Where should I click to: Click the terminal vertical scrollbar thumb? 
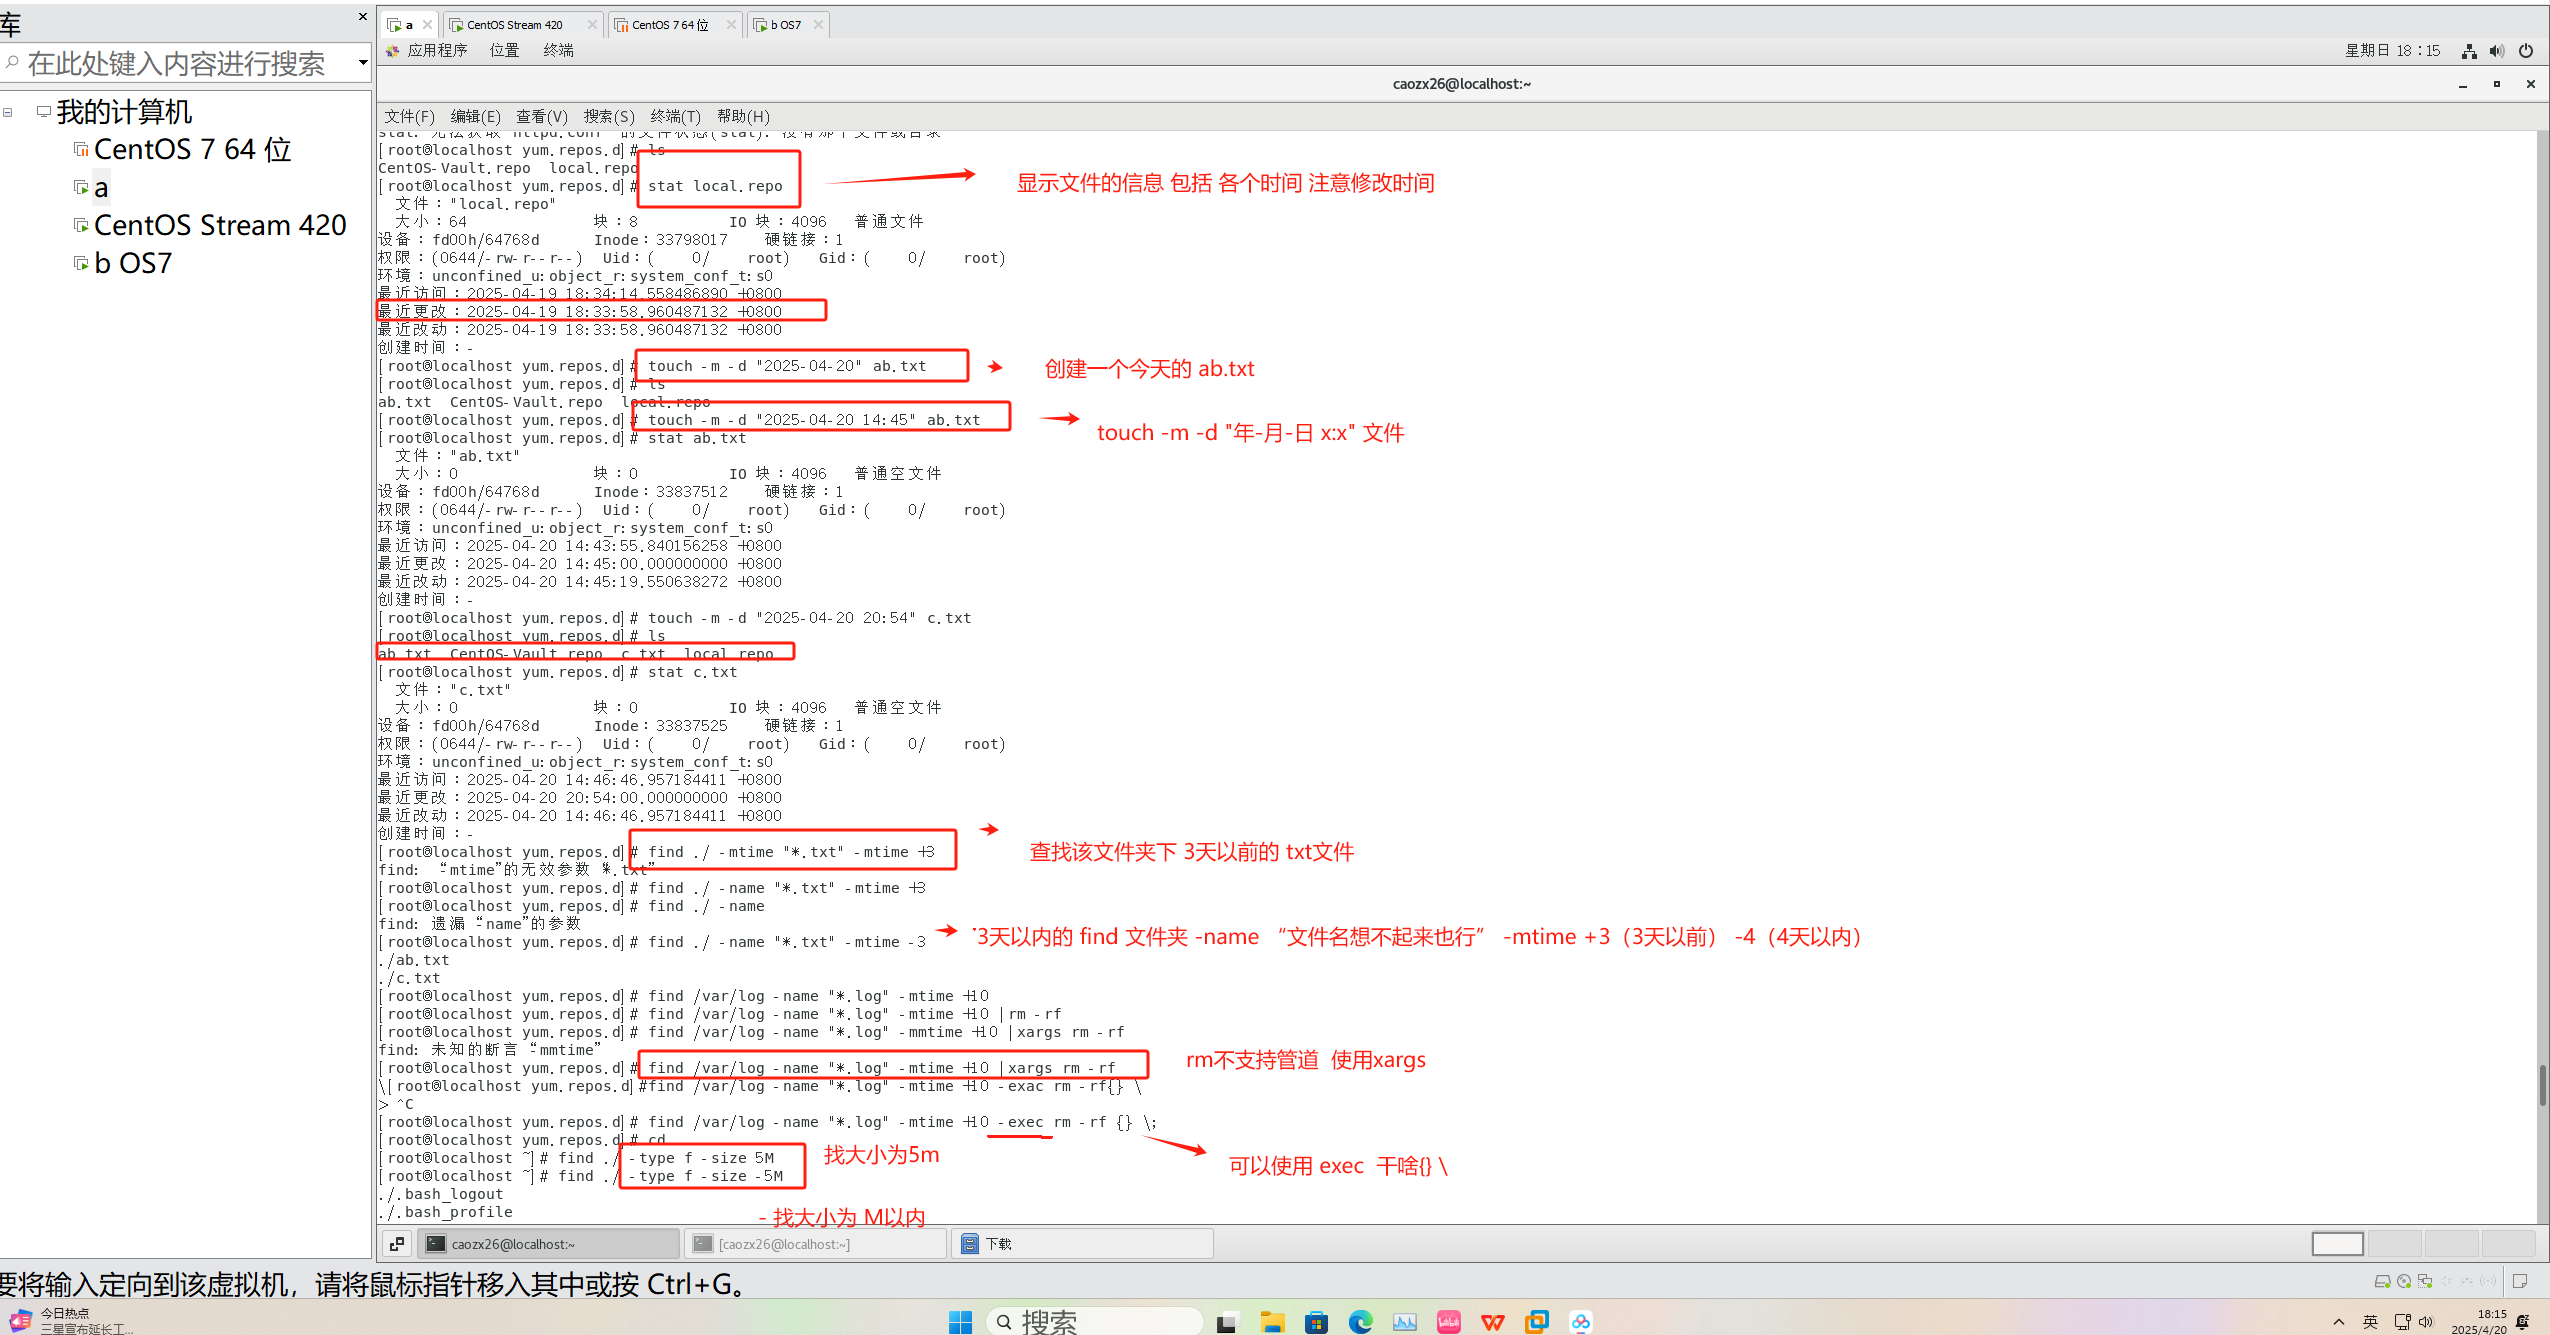2541,1086
